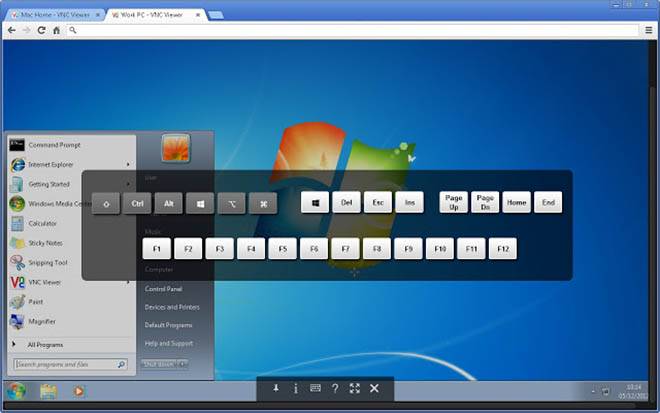The height and width of the screenshot is (413, 660).
Task: Open Control Panel in Start menu
Action: [x=163, y=289]
